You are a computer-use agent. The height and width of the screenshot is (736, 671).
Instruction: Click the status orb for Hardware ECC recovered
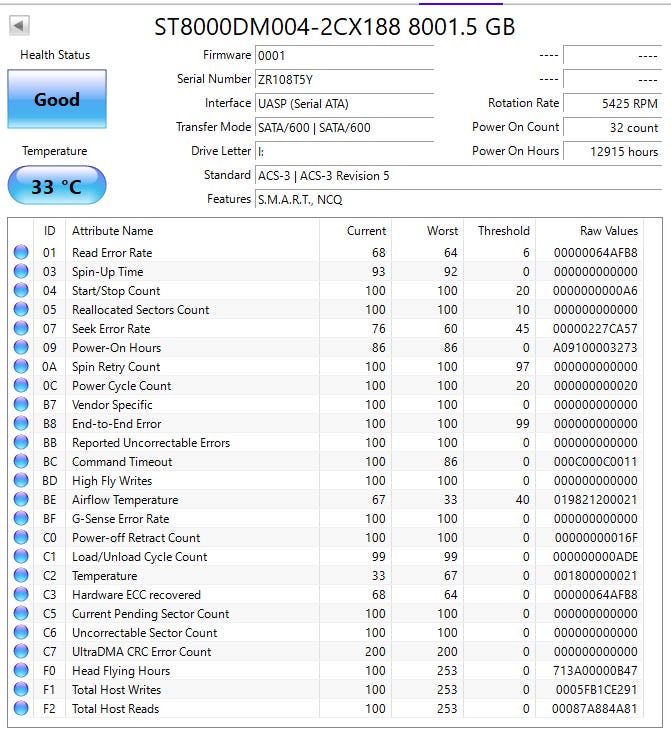point(21,595)
